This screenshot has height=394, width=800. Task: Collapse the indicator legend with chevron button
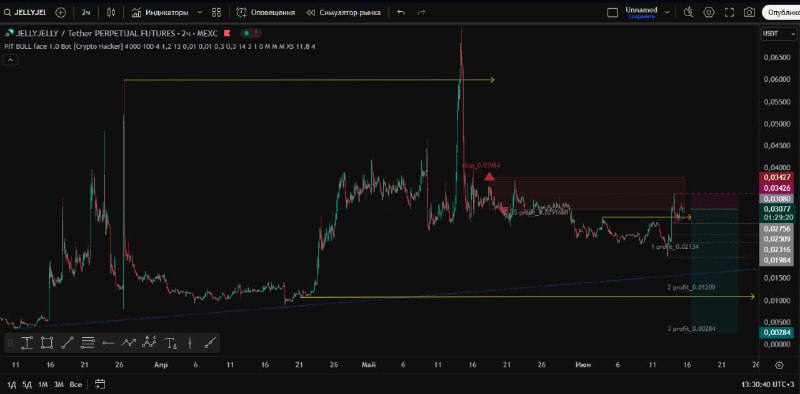click(x=10, y=60)
